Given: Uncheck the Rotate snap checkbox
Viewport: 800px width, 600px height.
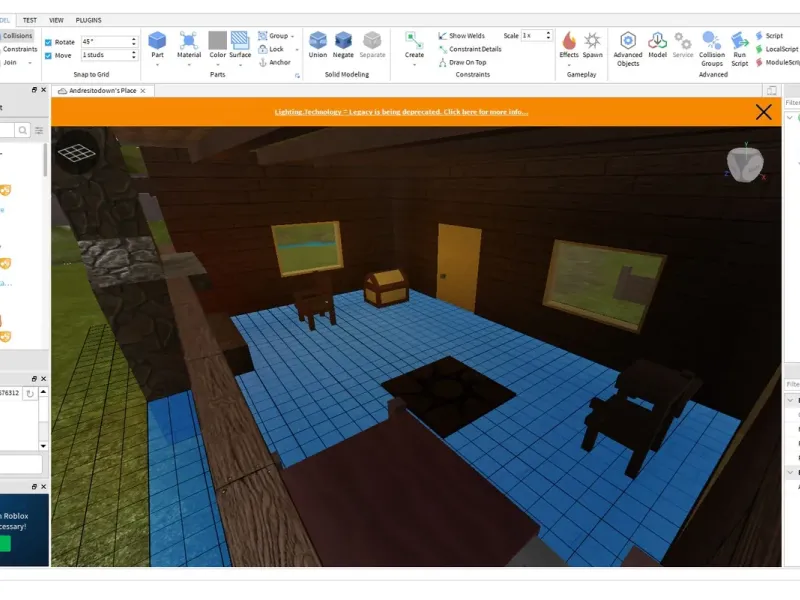Looking at the screenshot, I should coord(48,42).
